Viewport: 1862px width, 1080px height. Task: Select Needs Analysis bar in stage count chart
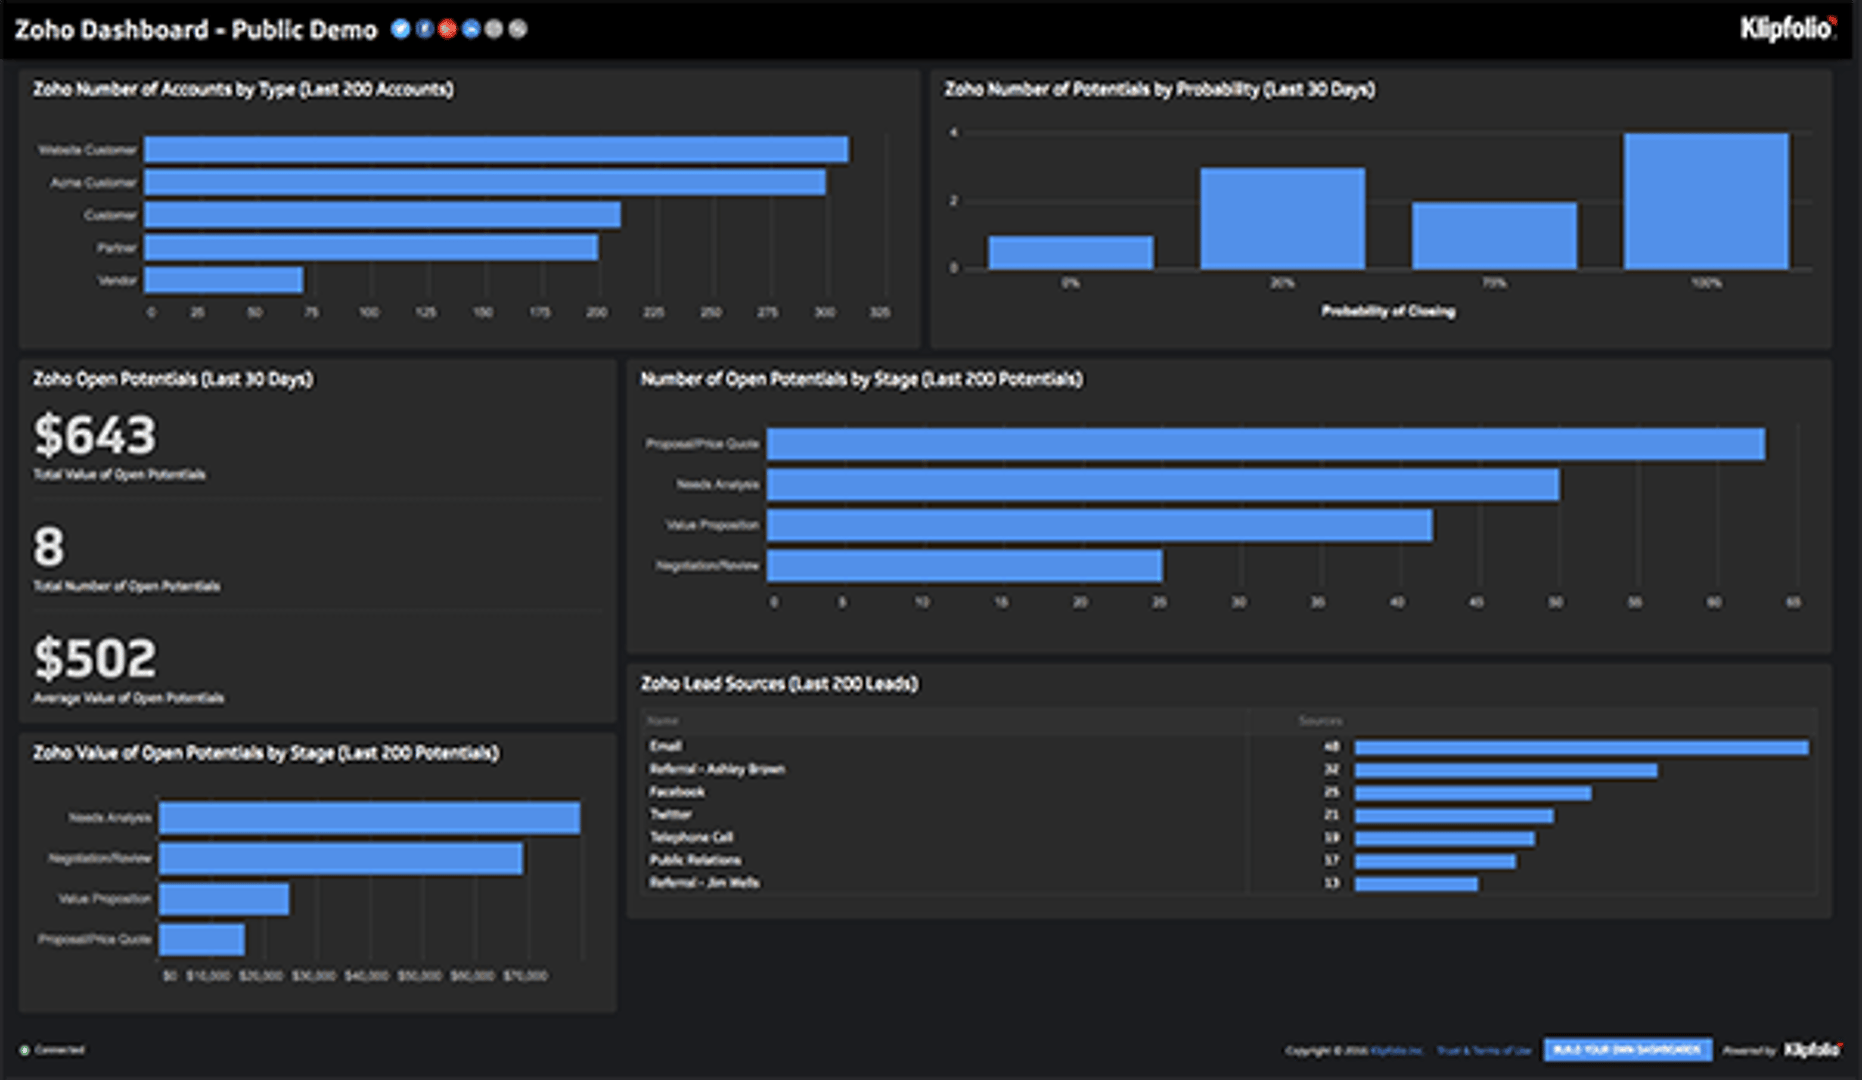(1163, 485)
